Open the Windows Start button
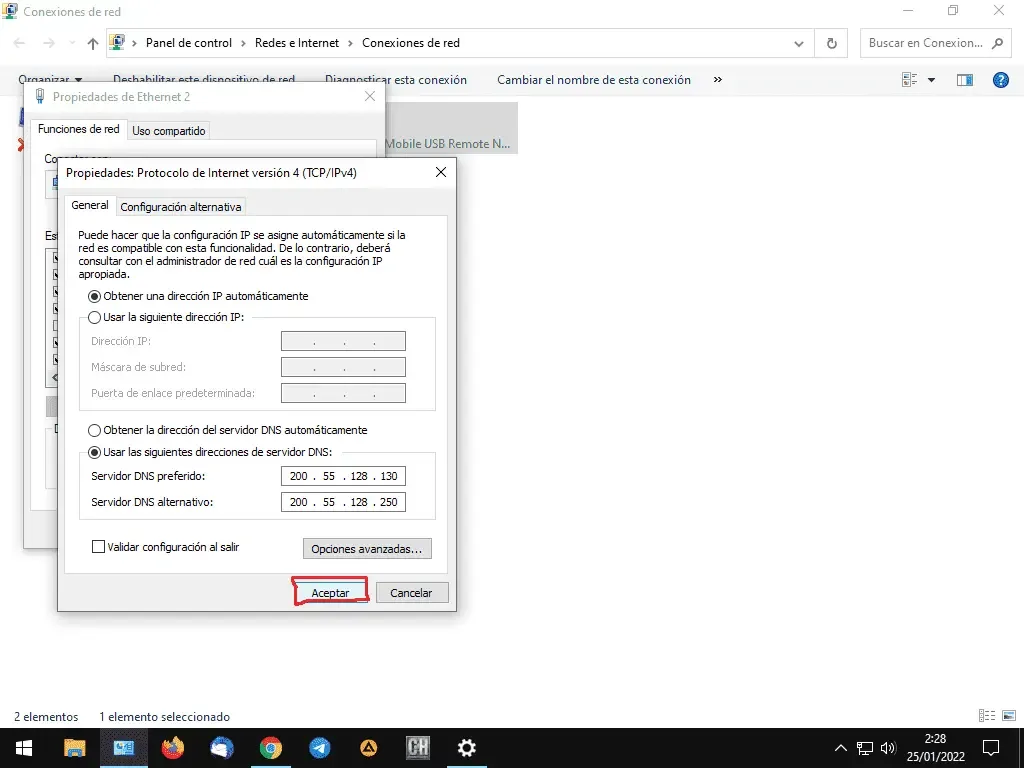1024x768 pixels. [24, 748]
